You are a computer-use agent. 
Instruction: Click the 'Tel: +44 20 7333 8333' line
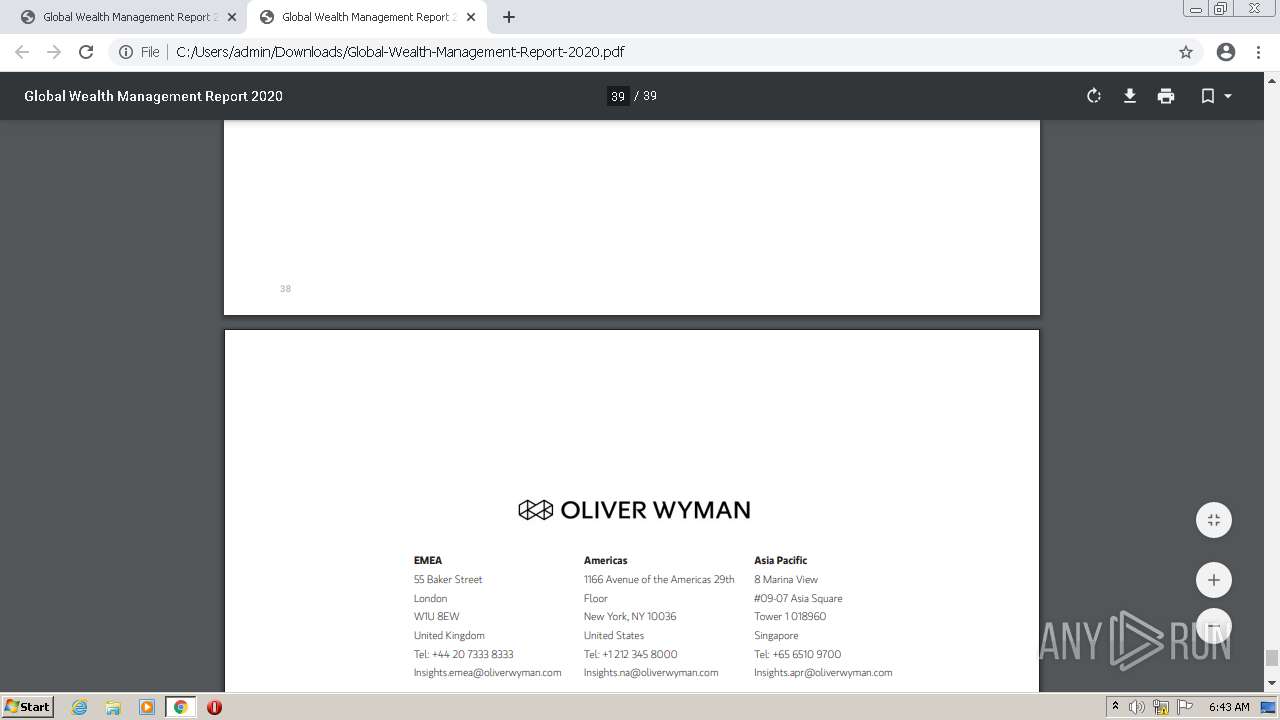(x=464, y=655)
